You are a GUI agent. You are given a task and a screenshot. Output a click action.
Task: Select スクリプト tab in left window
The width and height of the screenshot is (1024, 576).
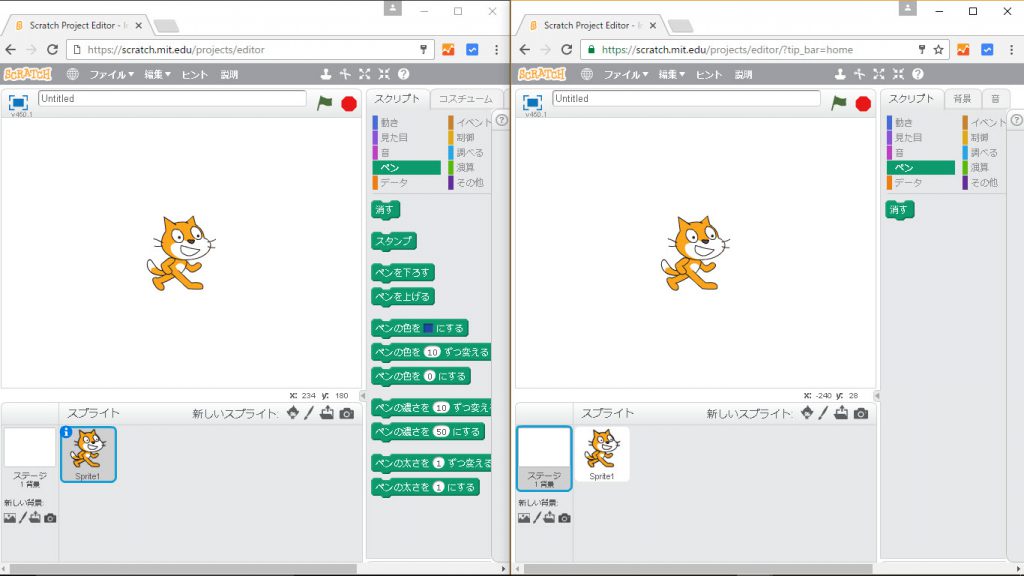tap(397, 99)
